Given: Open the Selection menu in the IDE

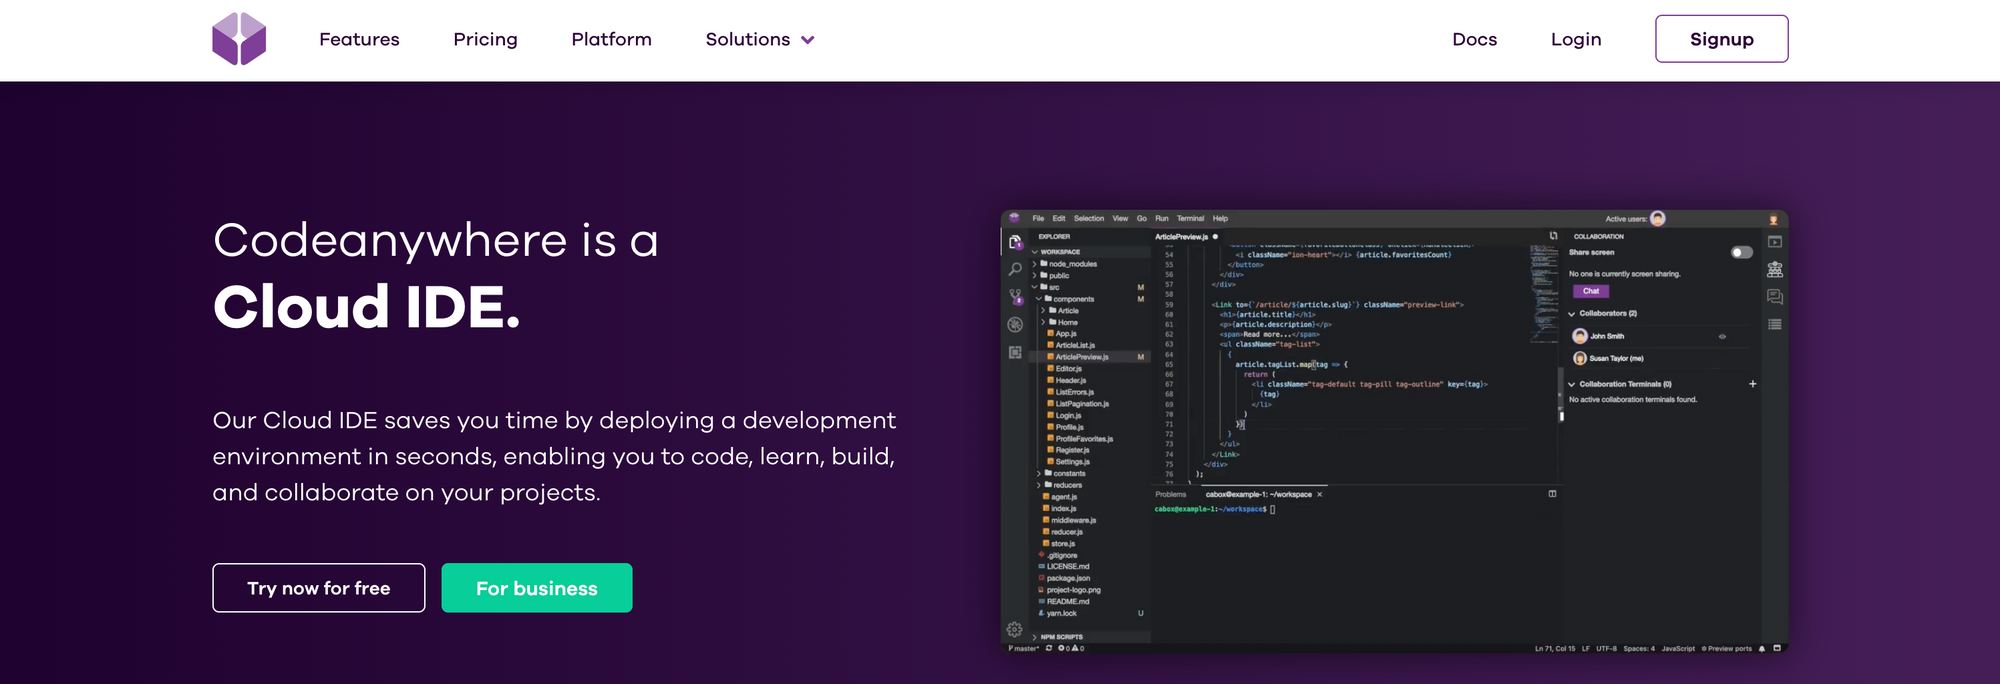Looking at the screenshot, I should point(1089,218).
